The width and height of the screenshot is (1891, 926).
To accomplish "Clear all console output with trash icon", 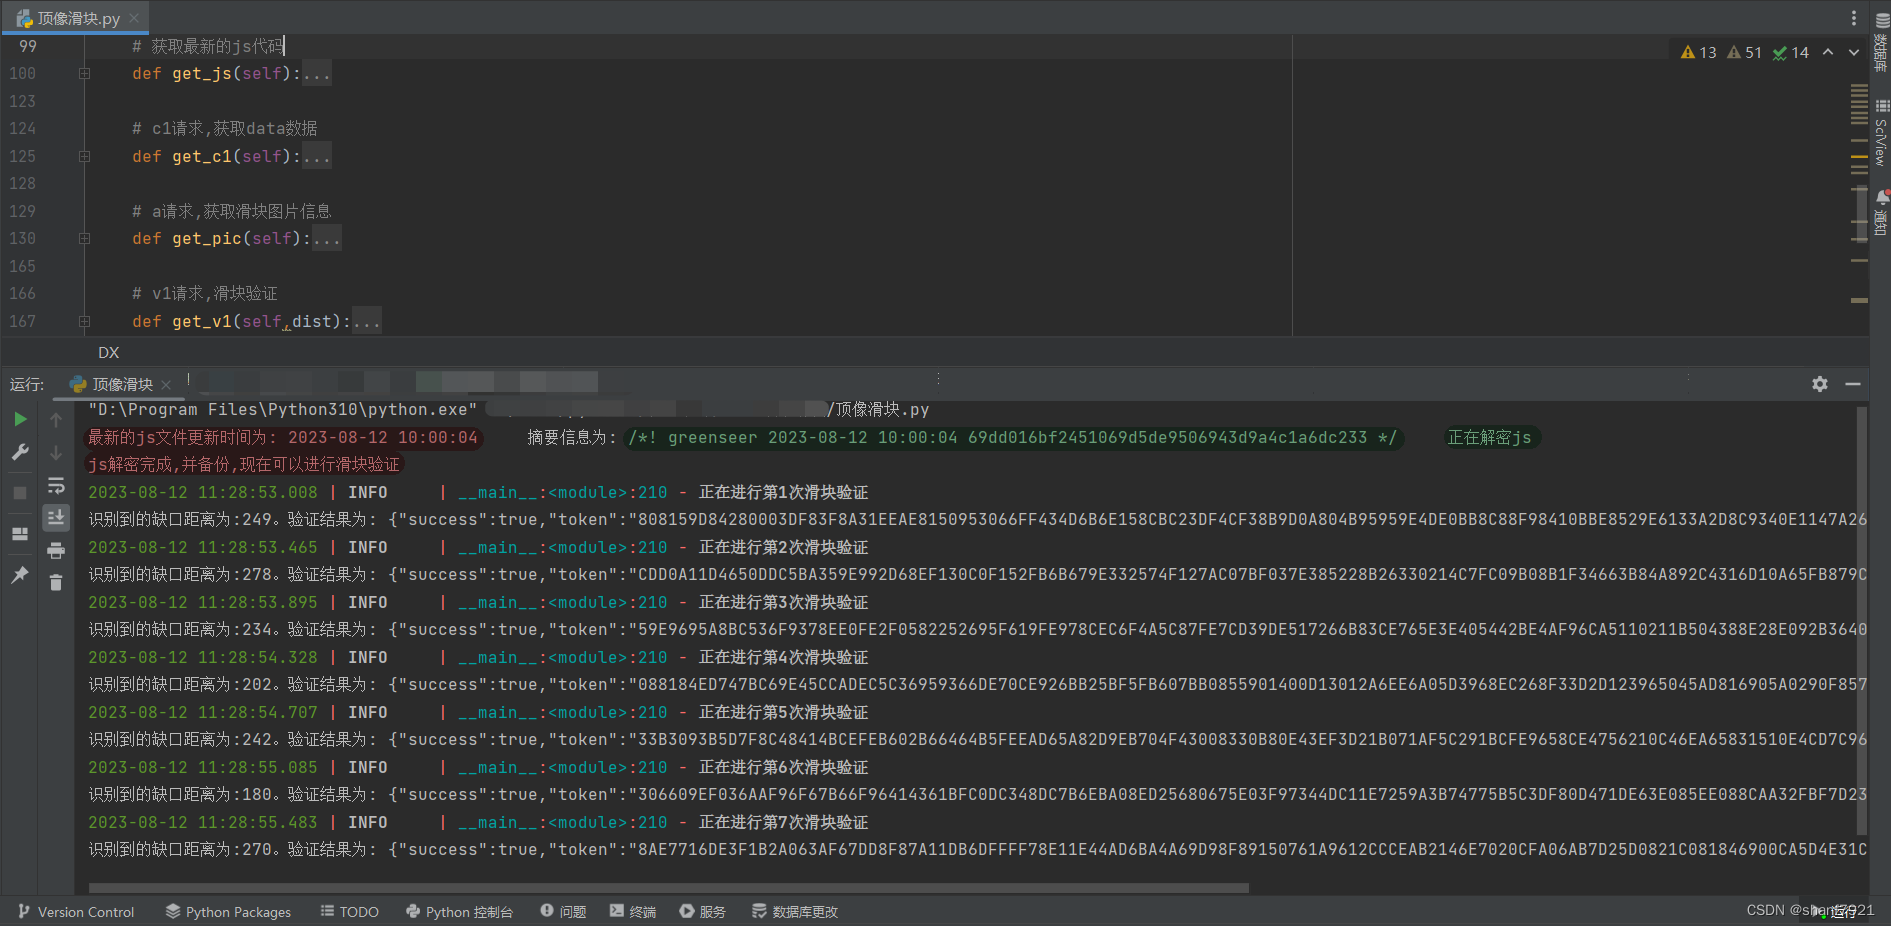I will [x=56, y=582].
